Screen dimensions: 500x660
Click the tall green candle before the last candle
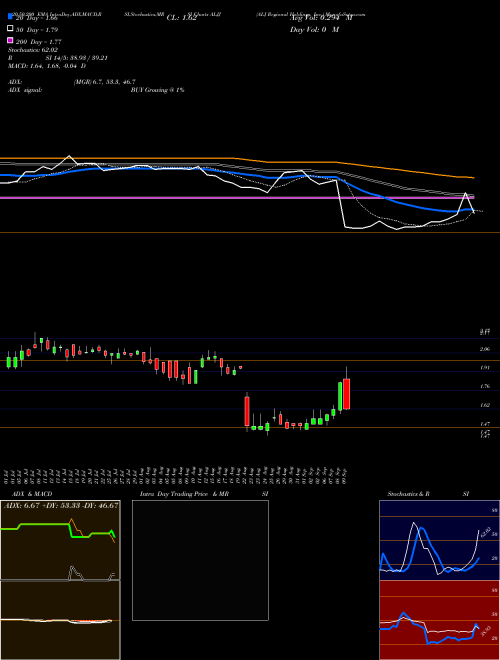tap(340, 396)
